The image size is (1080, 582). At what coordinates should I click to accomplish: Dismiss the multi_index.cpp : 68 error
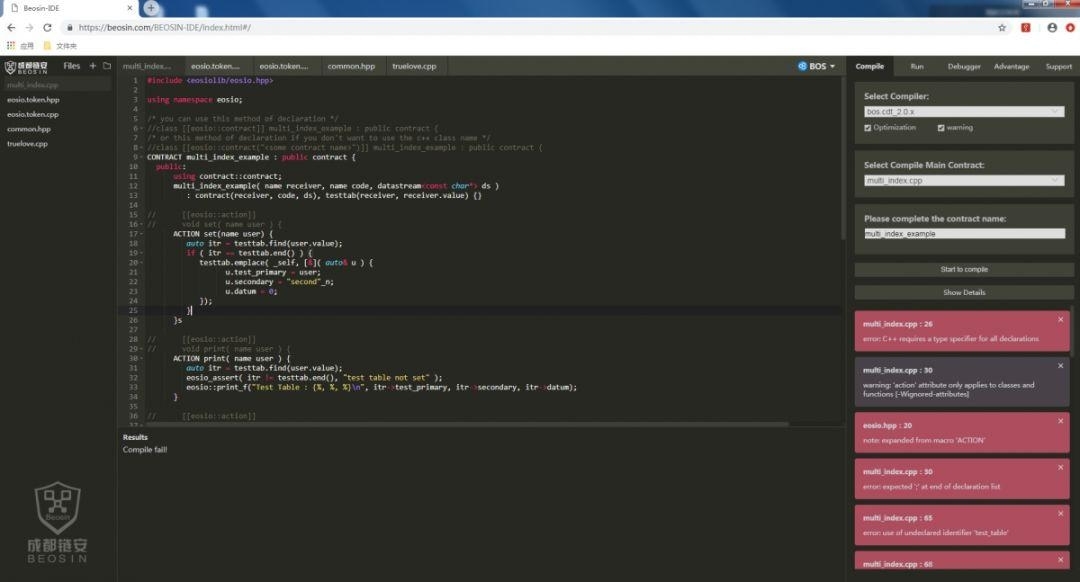coord(1061,559)
